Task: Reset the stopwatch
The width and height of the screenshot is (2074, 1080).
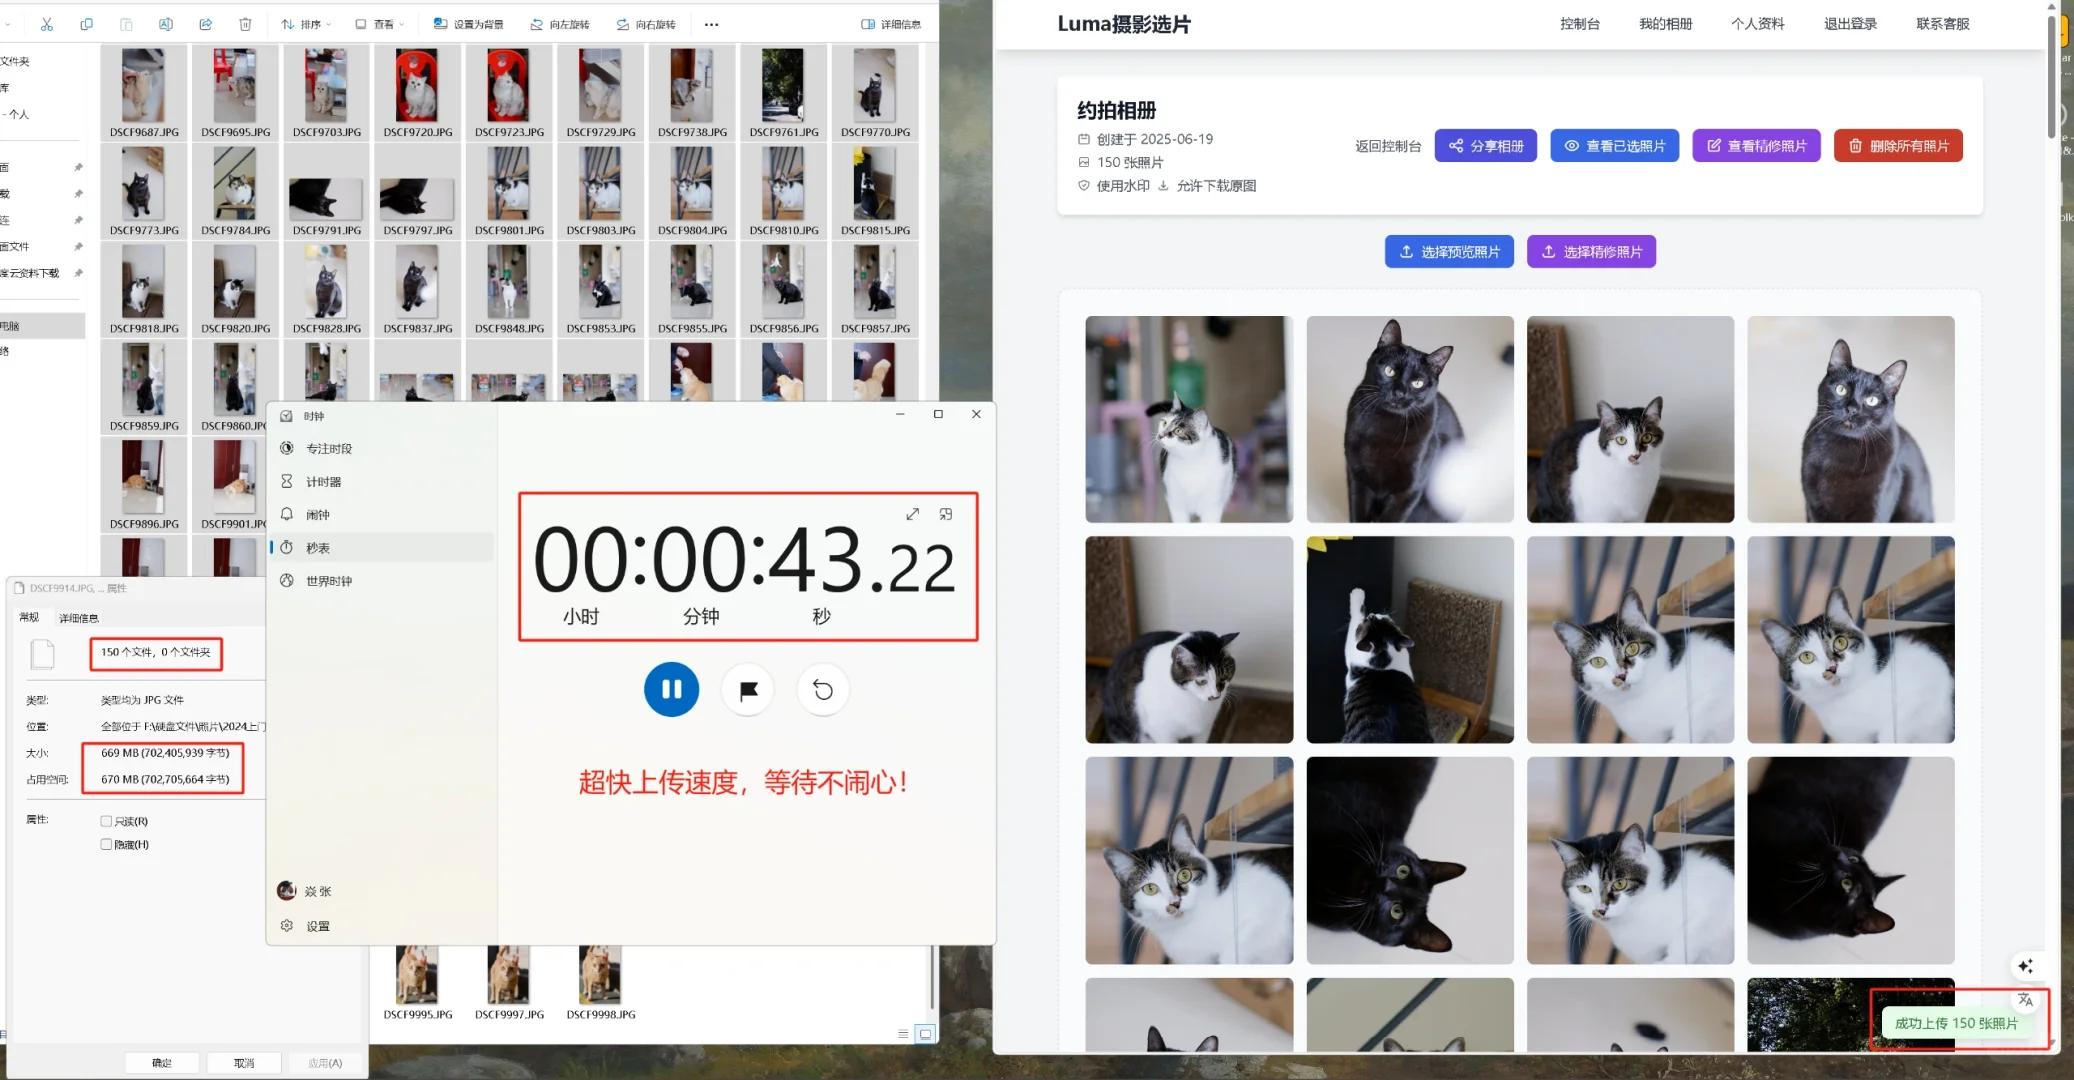Action: click(823, 690)
